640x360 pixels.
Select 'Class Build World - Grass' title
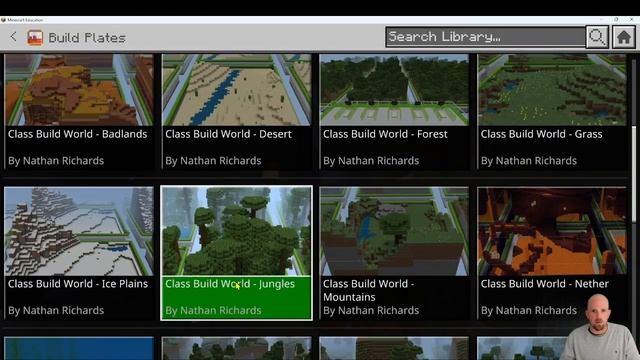542,134
